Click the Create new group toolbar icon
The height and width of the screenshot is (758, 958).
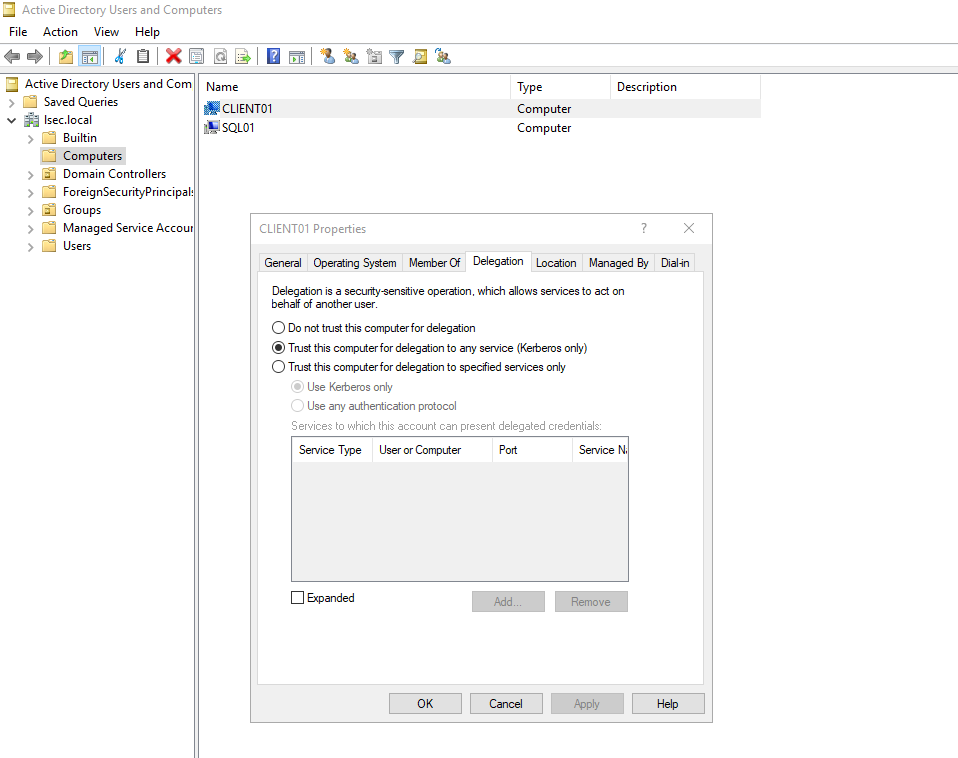tap(351, 56)
